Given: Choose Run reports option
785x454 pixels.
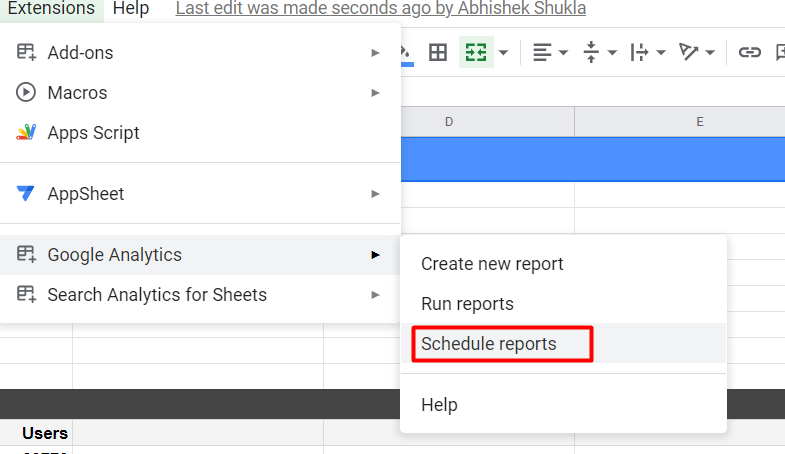Looking at the screenshot, I should (x=563, y=304).
